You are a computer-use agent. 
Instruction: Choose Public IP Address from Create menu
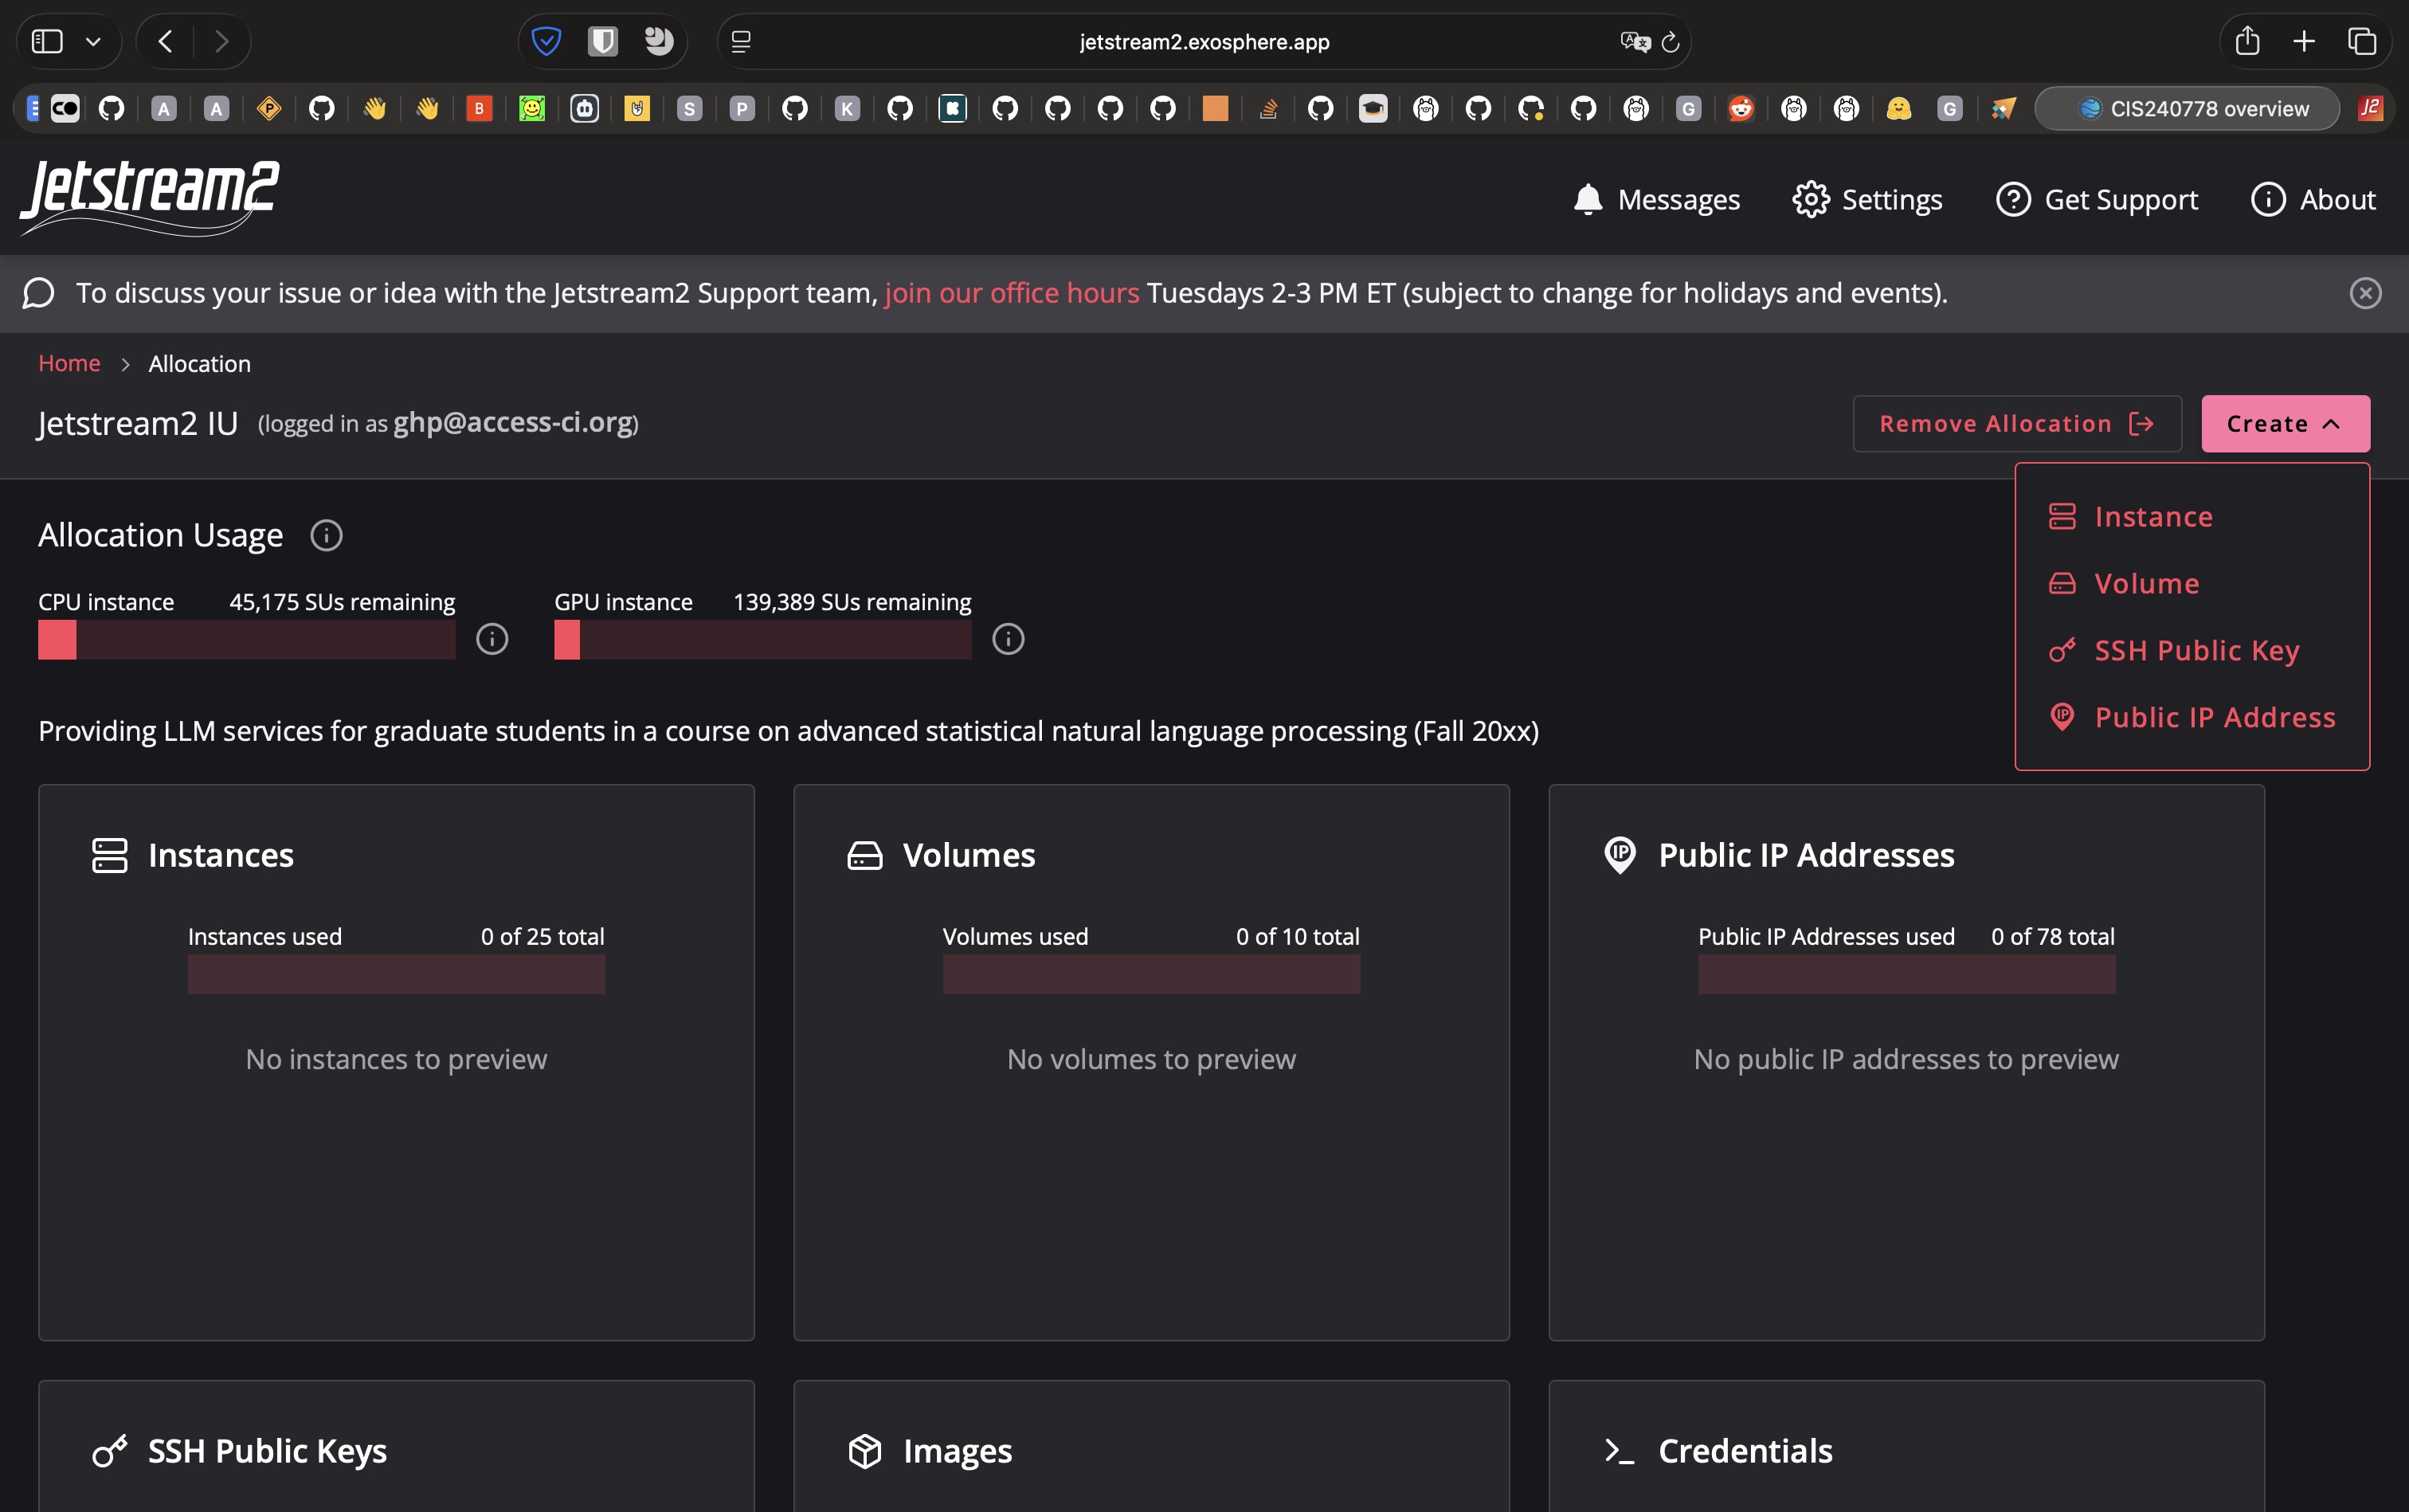[x=2192, y=717]
